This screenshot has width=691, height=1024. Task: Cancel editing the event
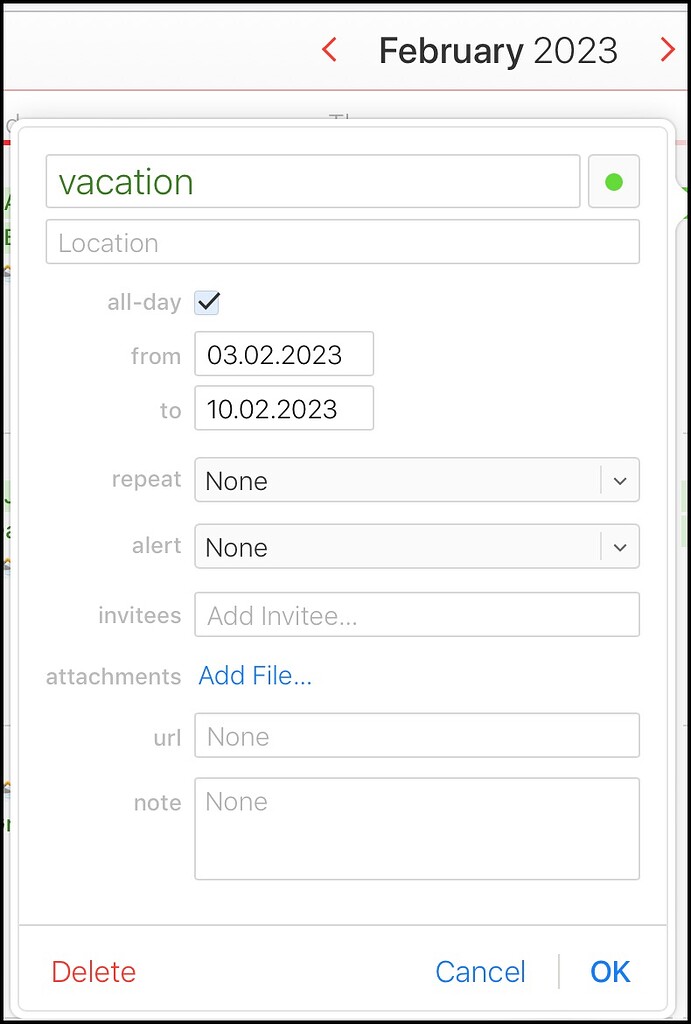480,971
